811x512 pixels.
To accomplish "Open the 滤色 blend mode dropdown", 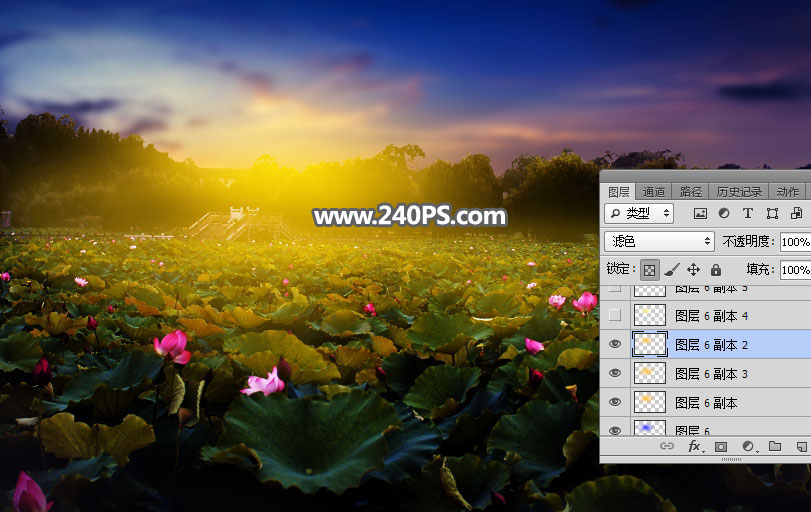I will tap(659, 242).
